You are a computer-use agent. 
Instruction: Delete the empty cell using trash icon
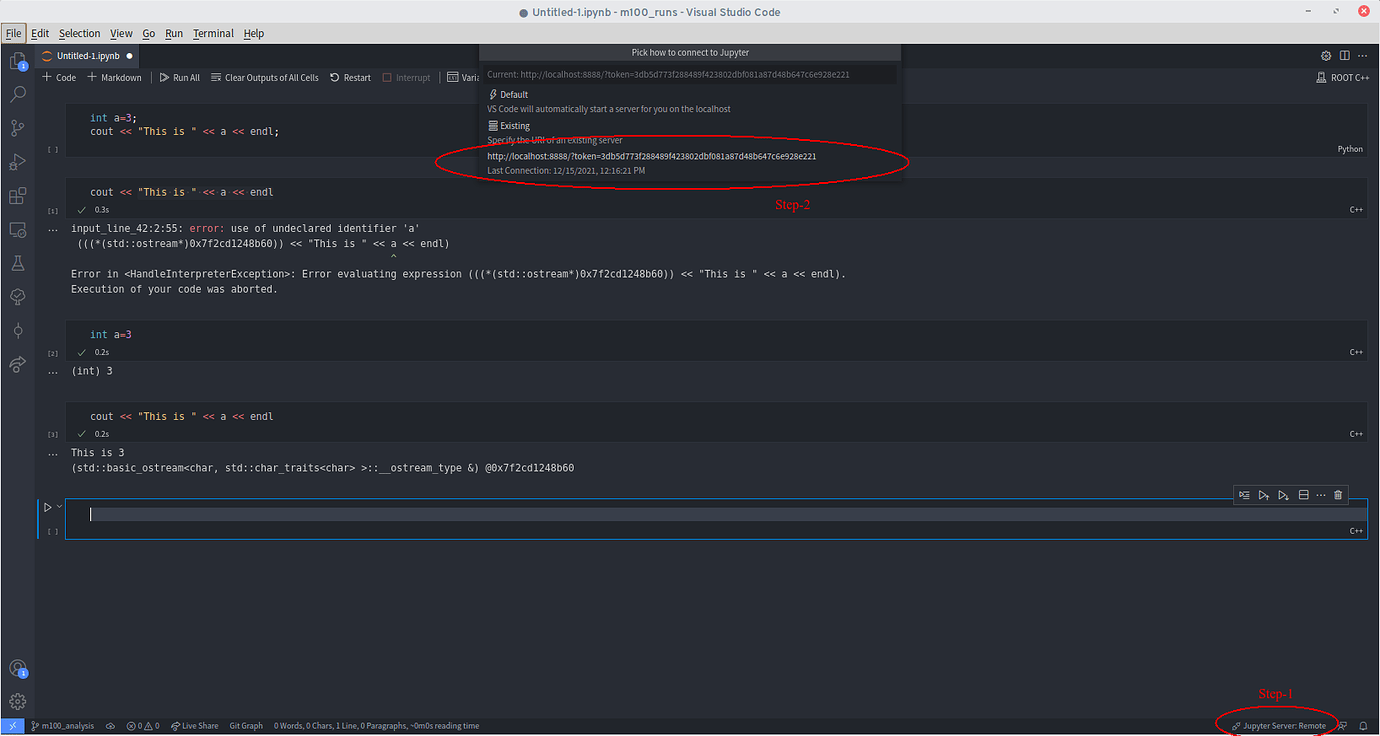tap(1338, 494)
